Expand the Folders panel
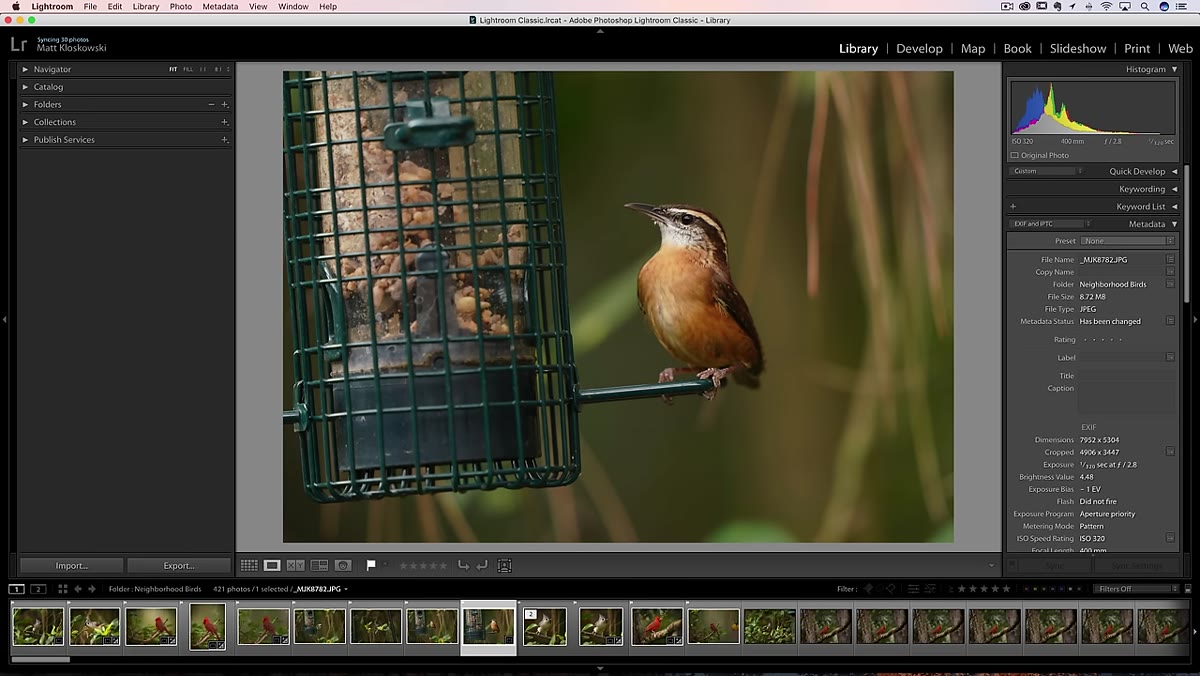Image resolution: width=1200 pixels, height=676 pixels. (x=26, y=104)
